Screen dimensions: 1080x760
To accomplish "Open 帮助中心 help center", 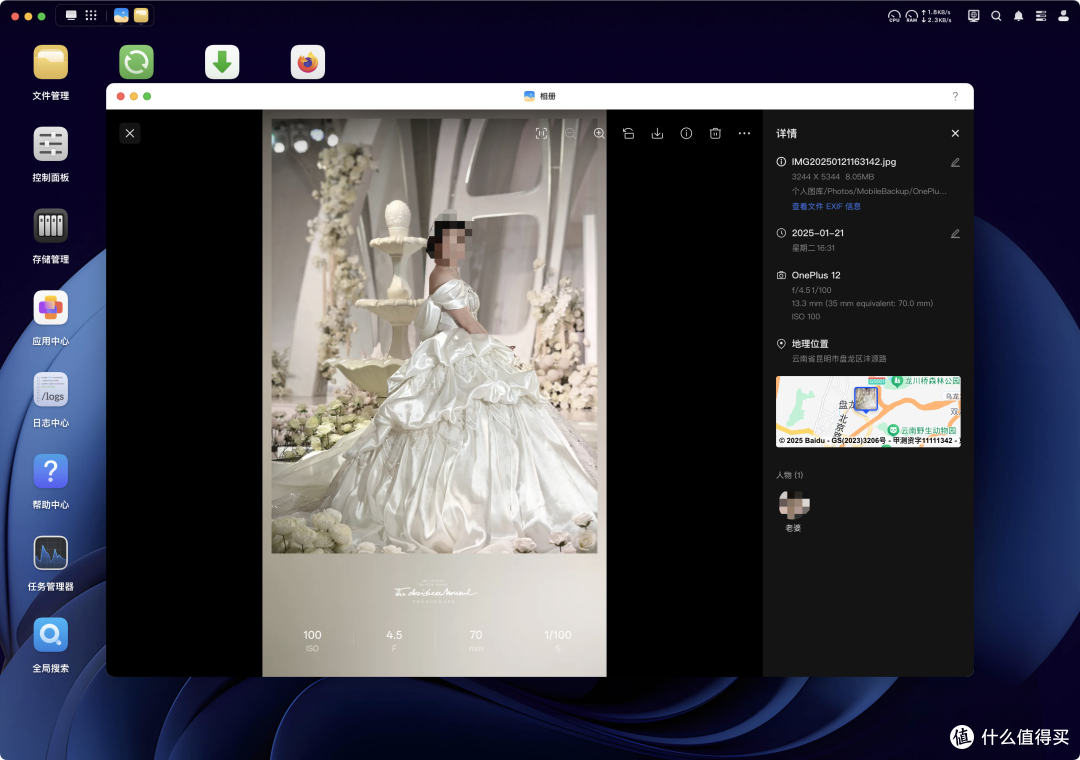I will pyautogui.click(x=50, y=482).
